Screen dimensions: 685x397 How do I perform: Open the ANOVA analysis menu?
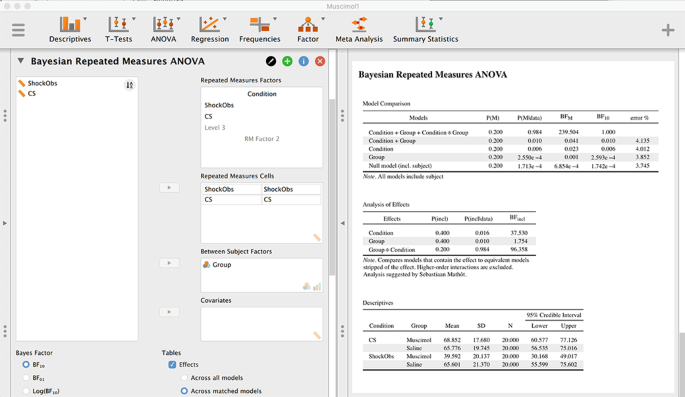[163, 30]
